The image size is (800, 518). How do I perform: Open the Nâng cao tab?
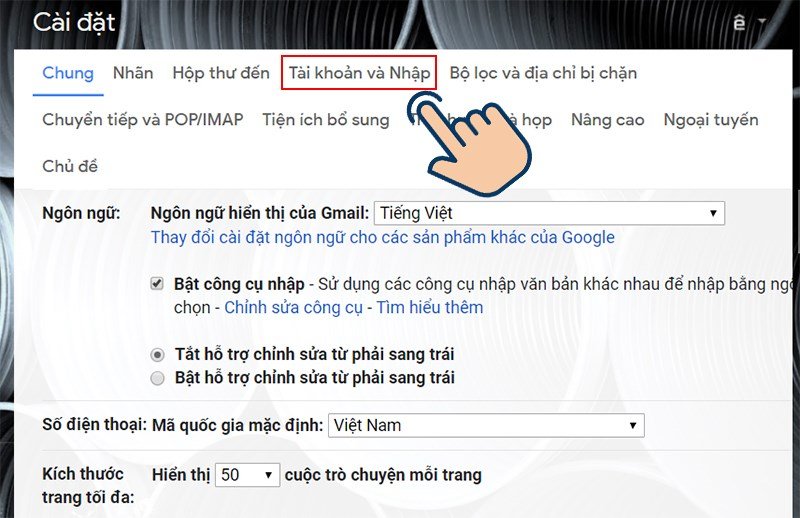[608, 119]
